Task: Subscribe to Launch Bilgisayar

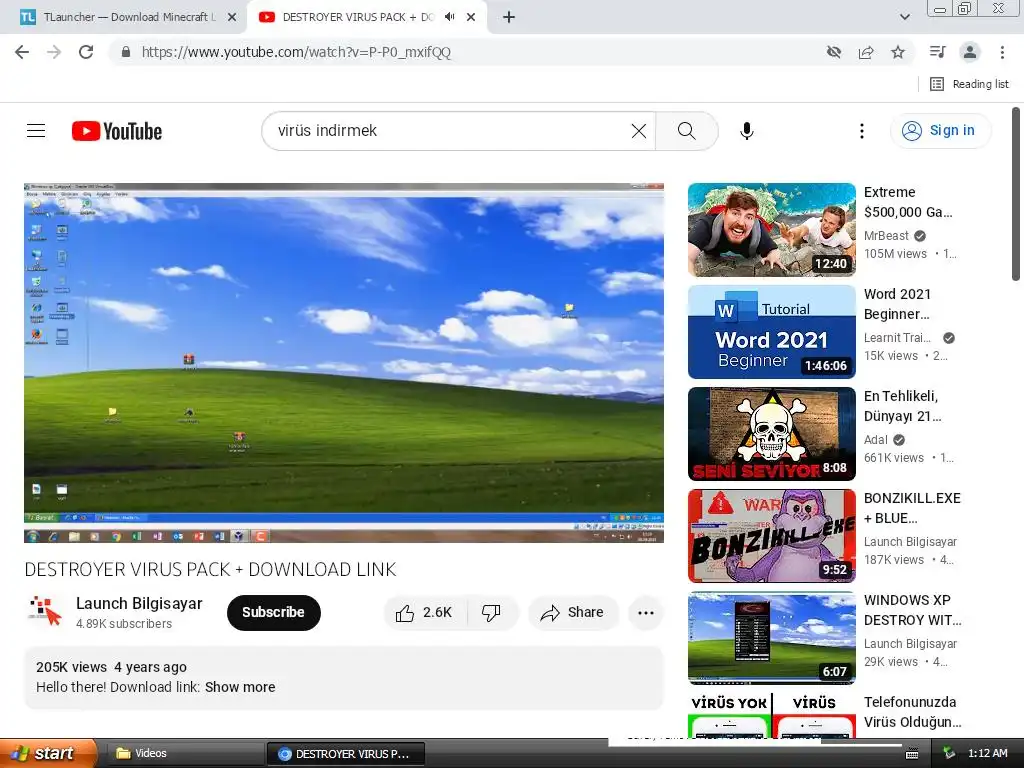Action: (x=274, y=613)
